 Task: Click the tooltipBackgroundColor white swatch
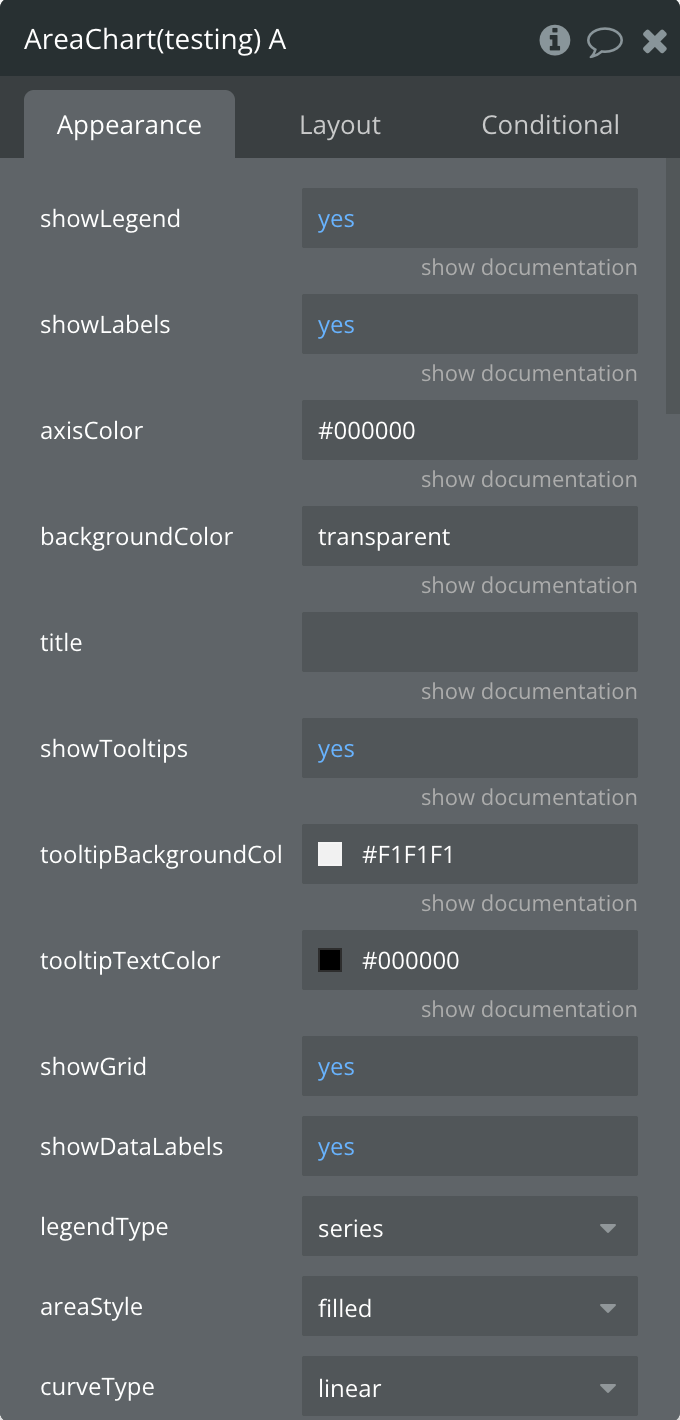pos(330,854)
